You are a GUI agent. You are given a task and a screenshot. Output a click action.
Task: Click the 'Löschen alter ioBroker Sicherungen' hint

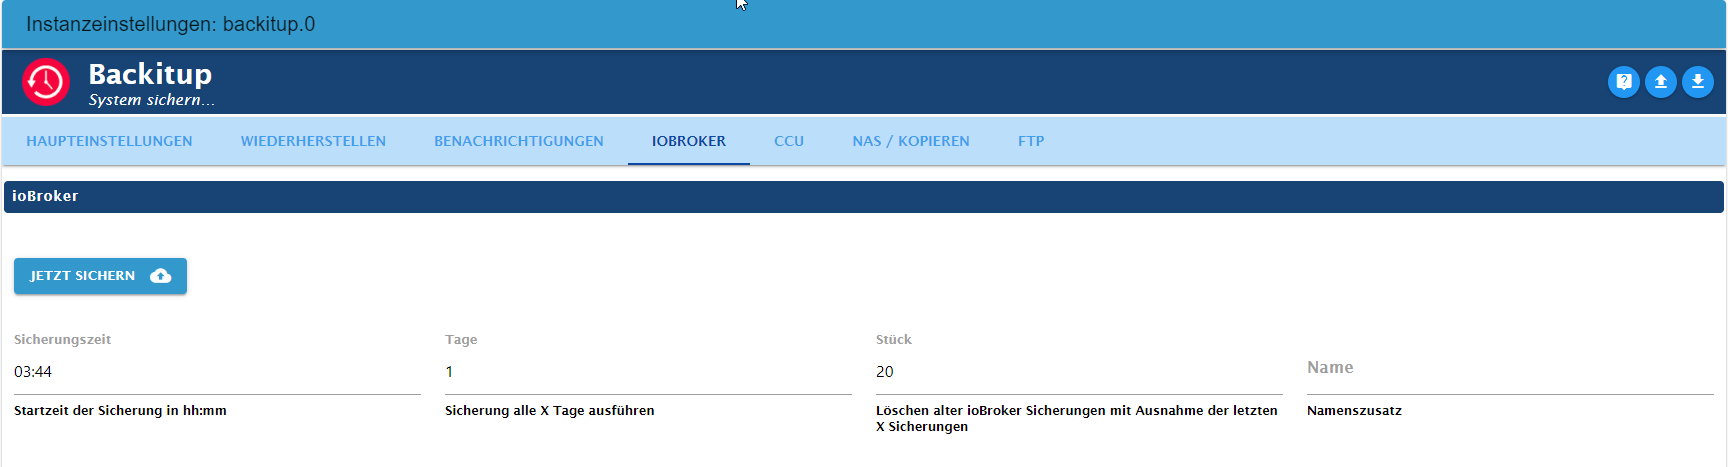point(1077,418)
